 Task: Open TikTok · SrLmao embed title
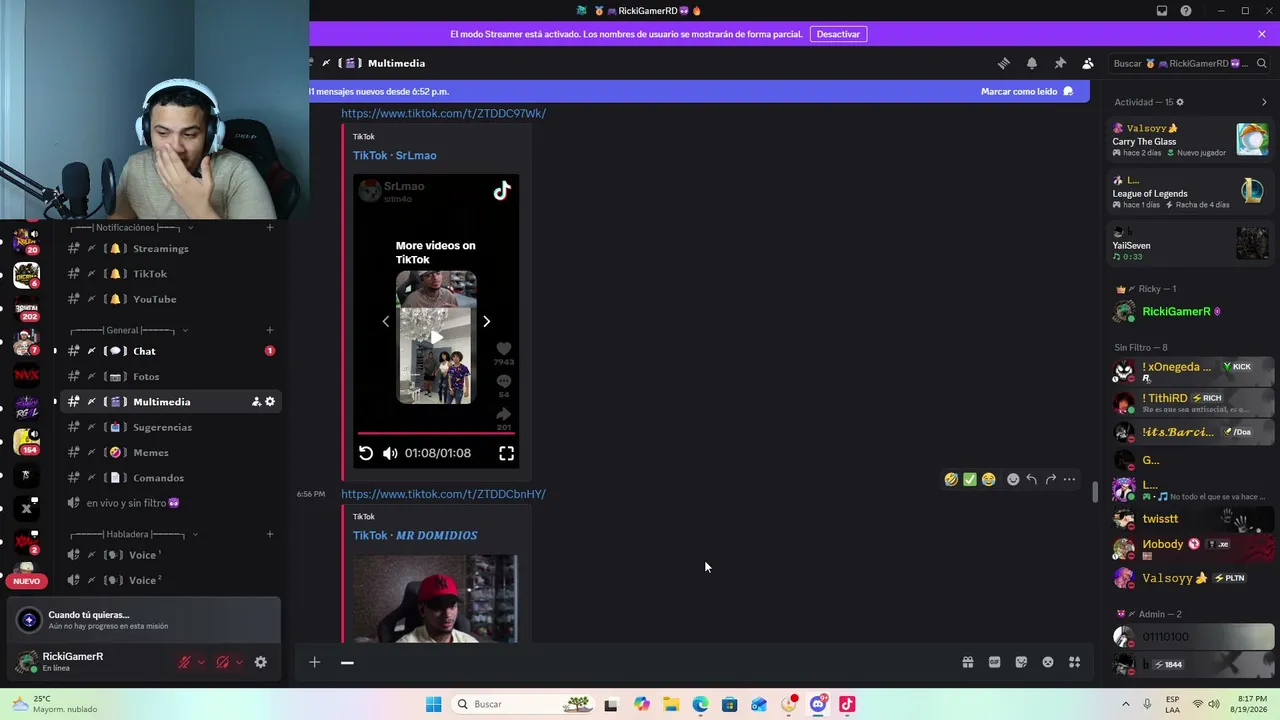[x=394, y=155]
